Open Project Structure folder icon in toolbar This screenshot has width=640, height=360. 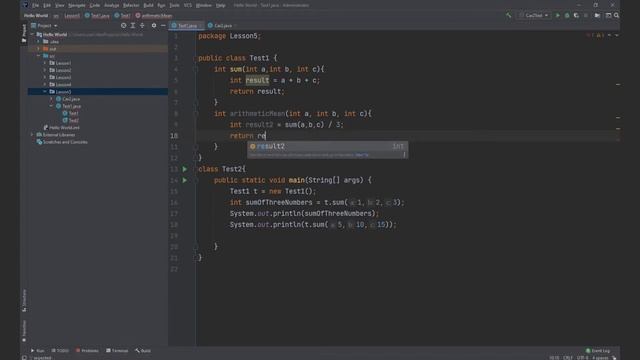click(597, 16)
